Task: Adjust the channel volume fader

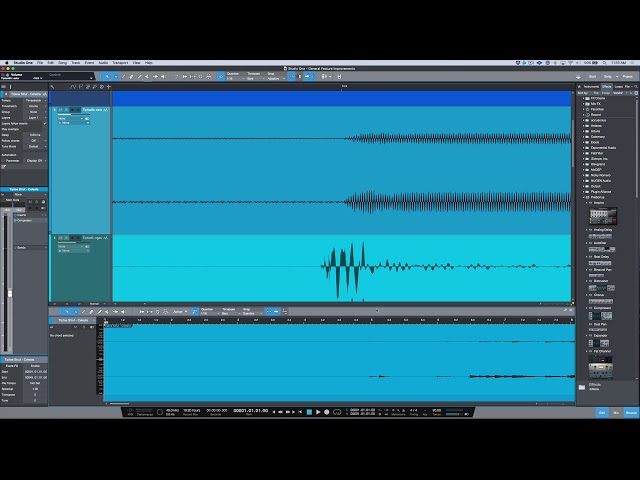Action: click(10, 293)
